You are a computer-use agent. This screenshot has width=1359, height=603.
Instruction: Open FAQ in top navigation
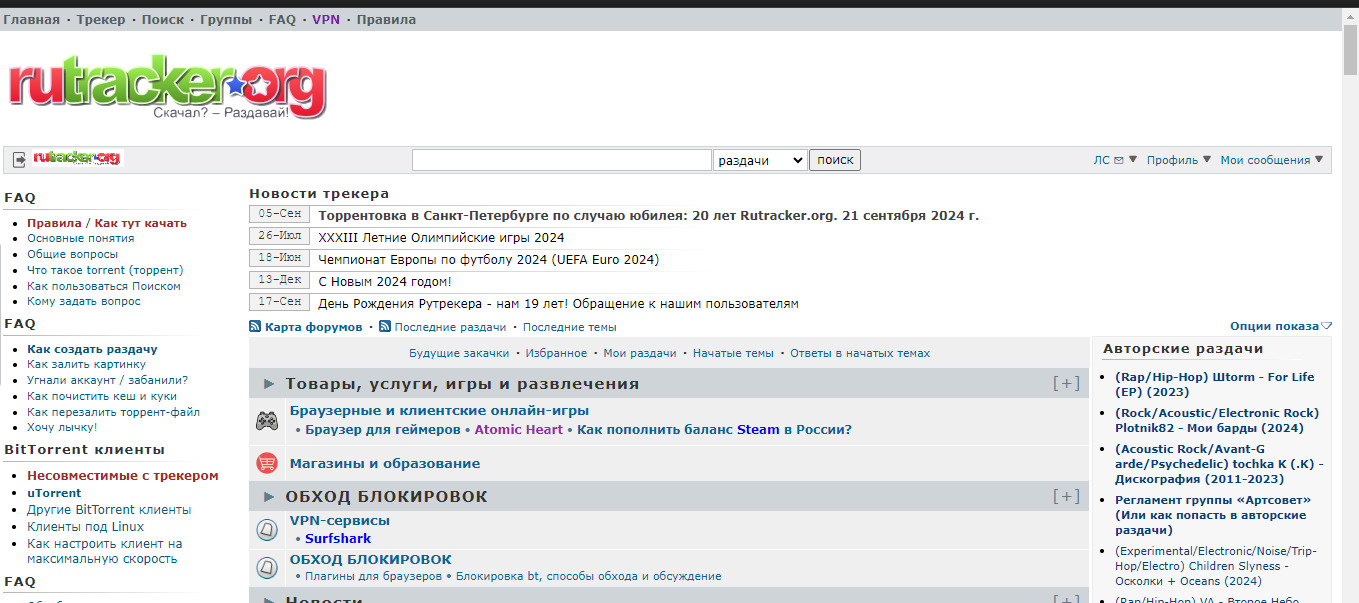[282, 19]
